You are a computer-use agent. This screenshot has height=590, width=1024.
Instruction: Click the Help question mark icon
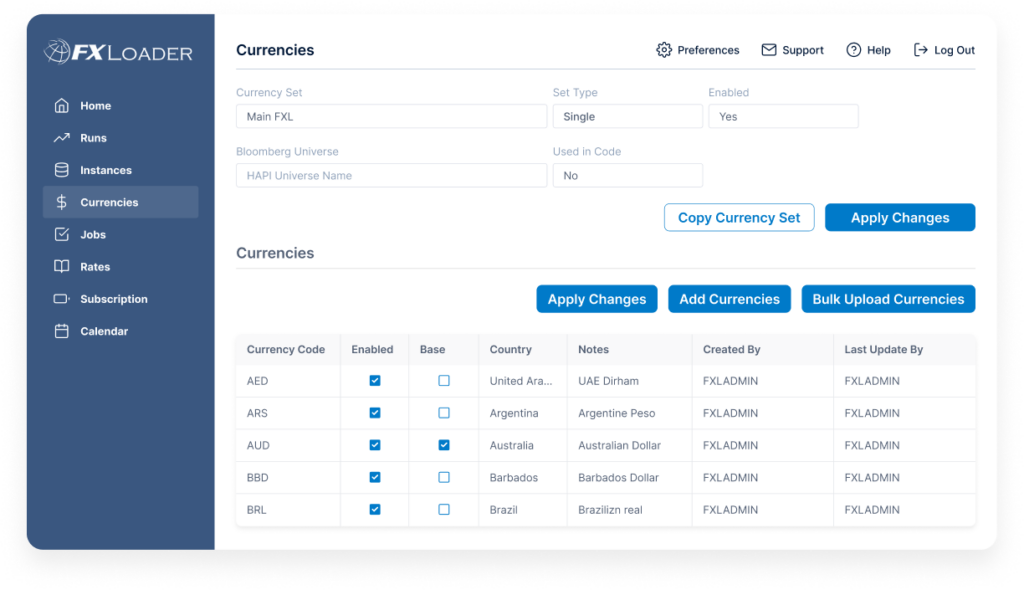pyautogui.click(x=853, y=49)
